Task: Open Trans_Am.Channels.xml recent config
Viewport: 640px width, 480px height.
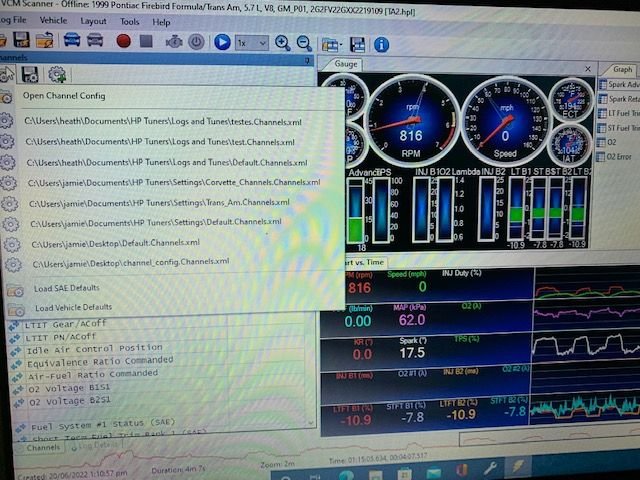Action: pos(160,202)
